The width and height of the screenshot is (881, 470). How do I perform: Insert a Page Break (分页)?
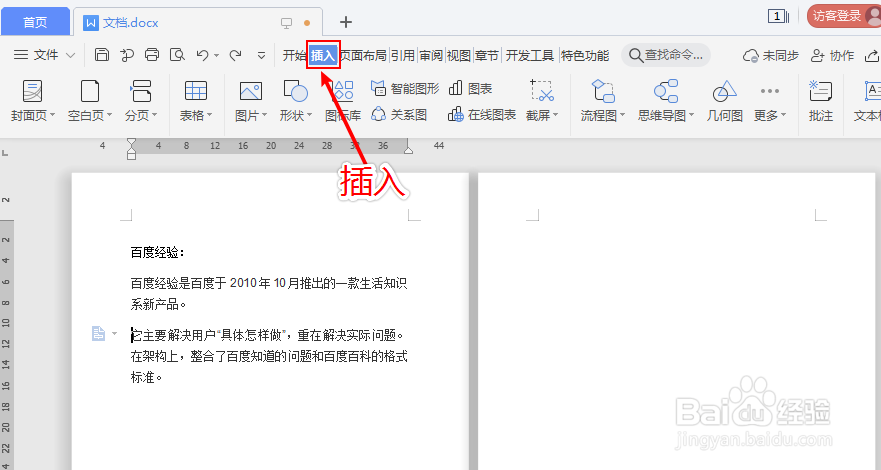140,101
